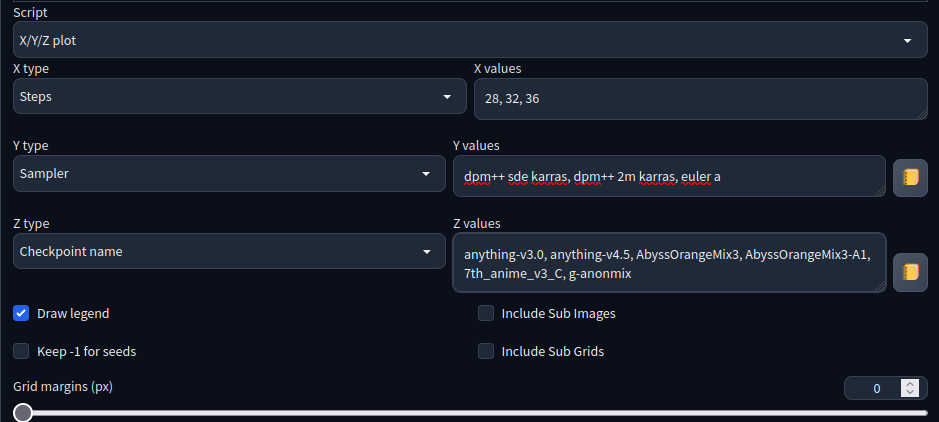The height and width of the screenshot is (422, 939).
Task: Click the Grid margins slider handle
Action: point(23,412)
